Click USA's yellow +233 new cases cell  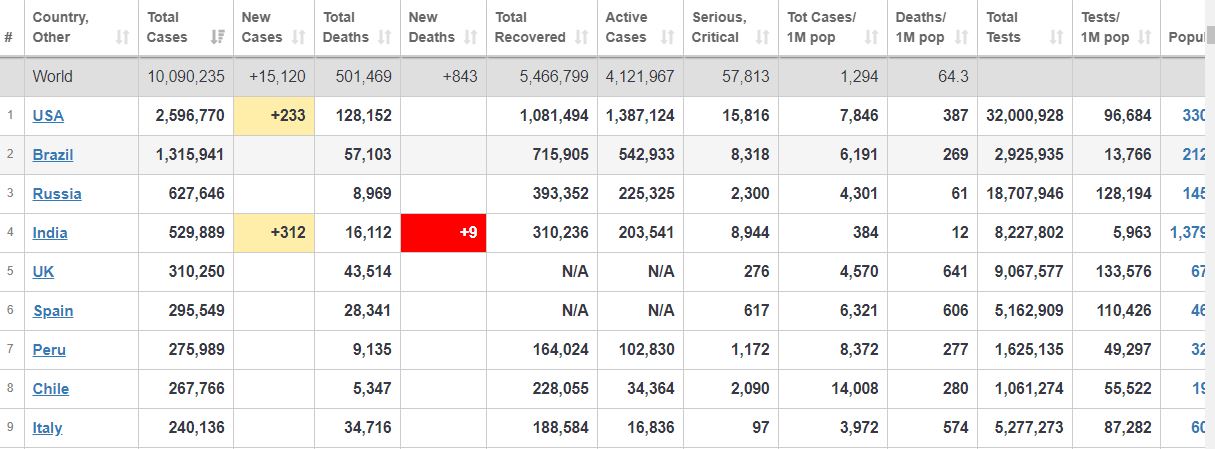[x=274, y=116]
